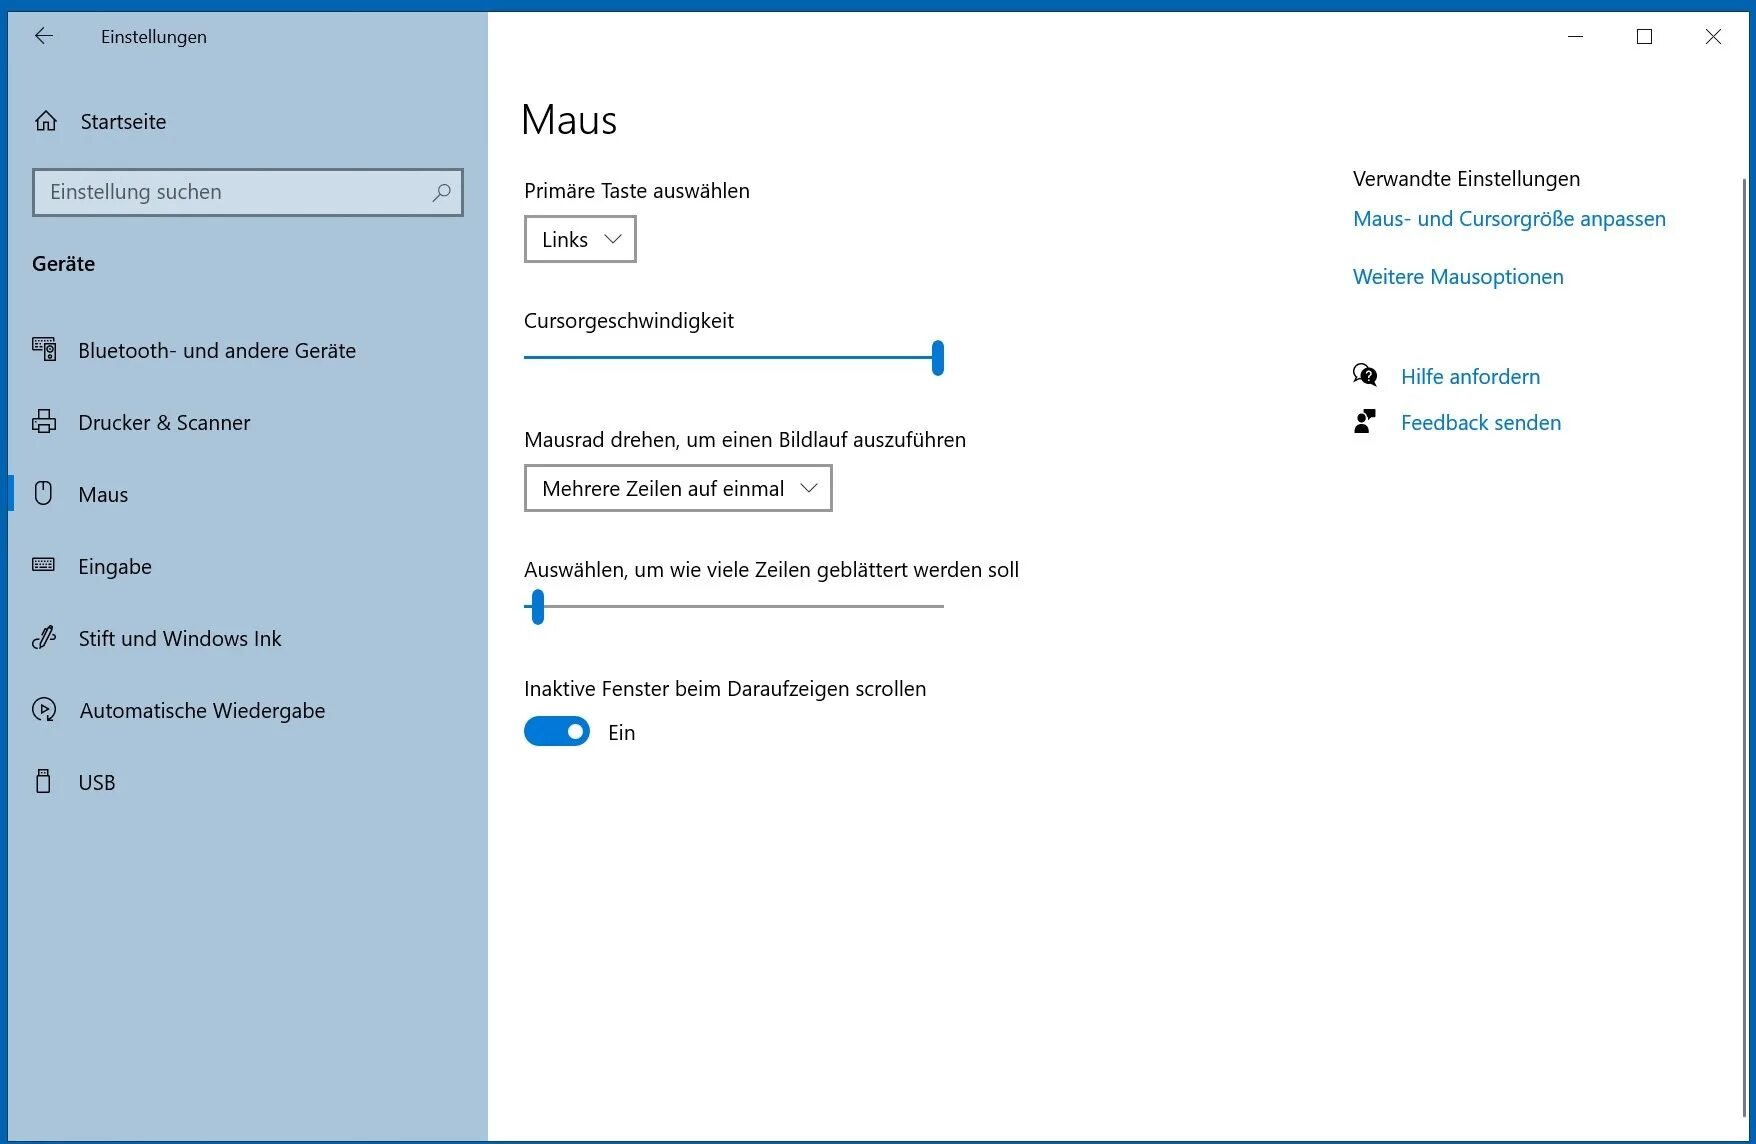Image resolution: width=1756 pixels, height=1144 pixels.
Task: Open 'Mehrere Zeilen auf einmal' dropdown
Action: point(678,488)
